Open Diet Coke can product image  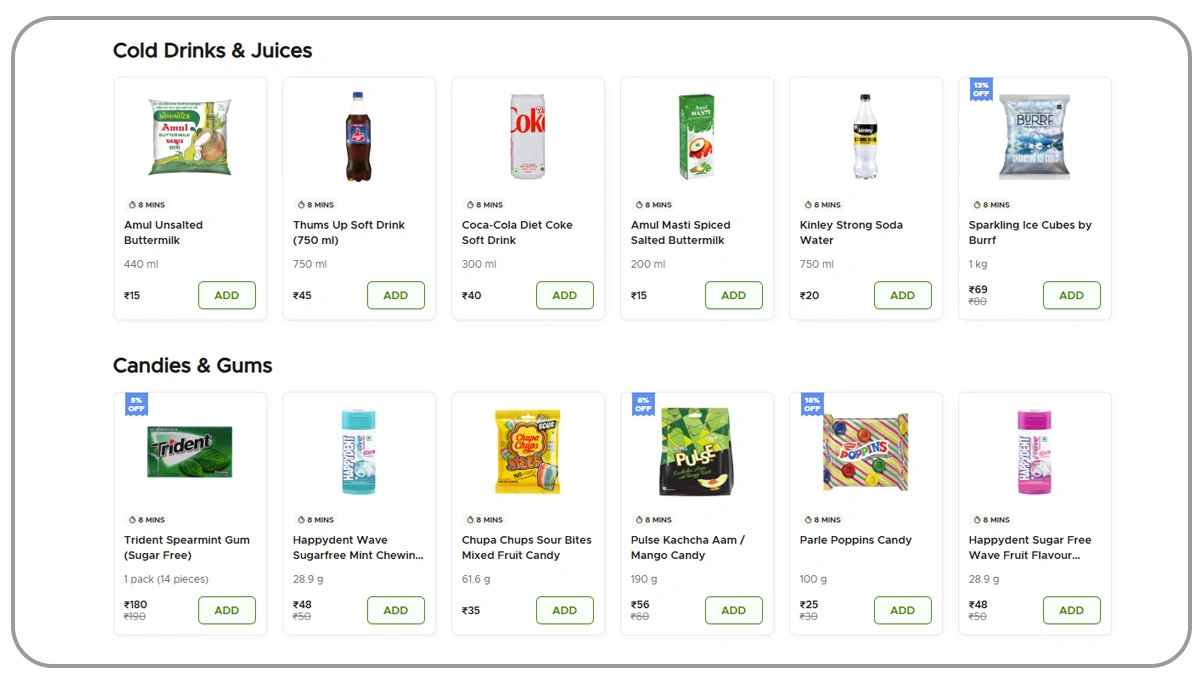click(x=527, y=138)
